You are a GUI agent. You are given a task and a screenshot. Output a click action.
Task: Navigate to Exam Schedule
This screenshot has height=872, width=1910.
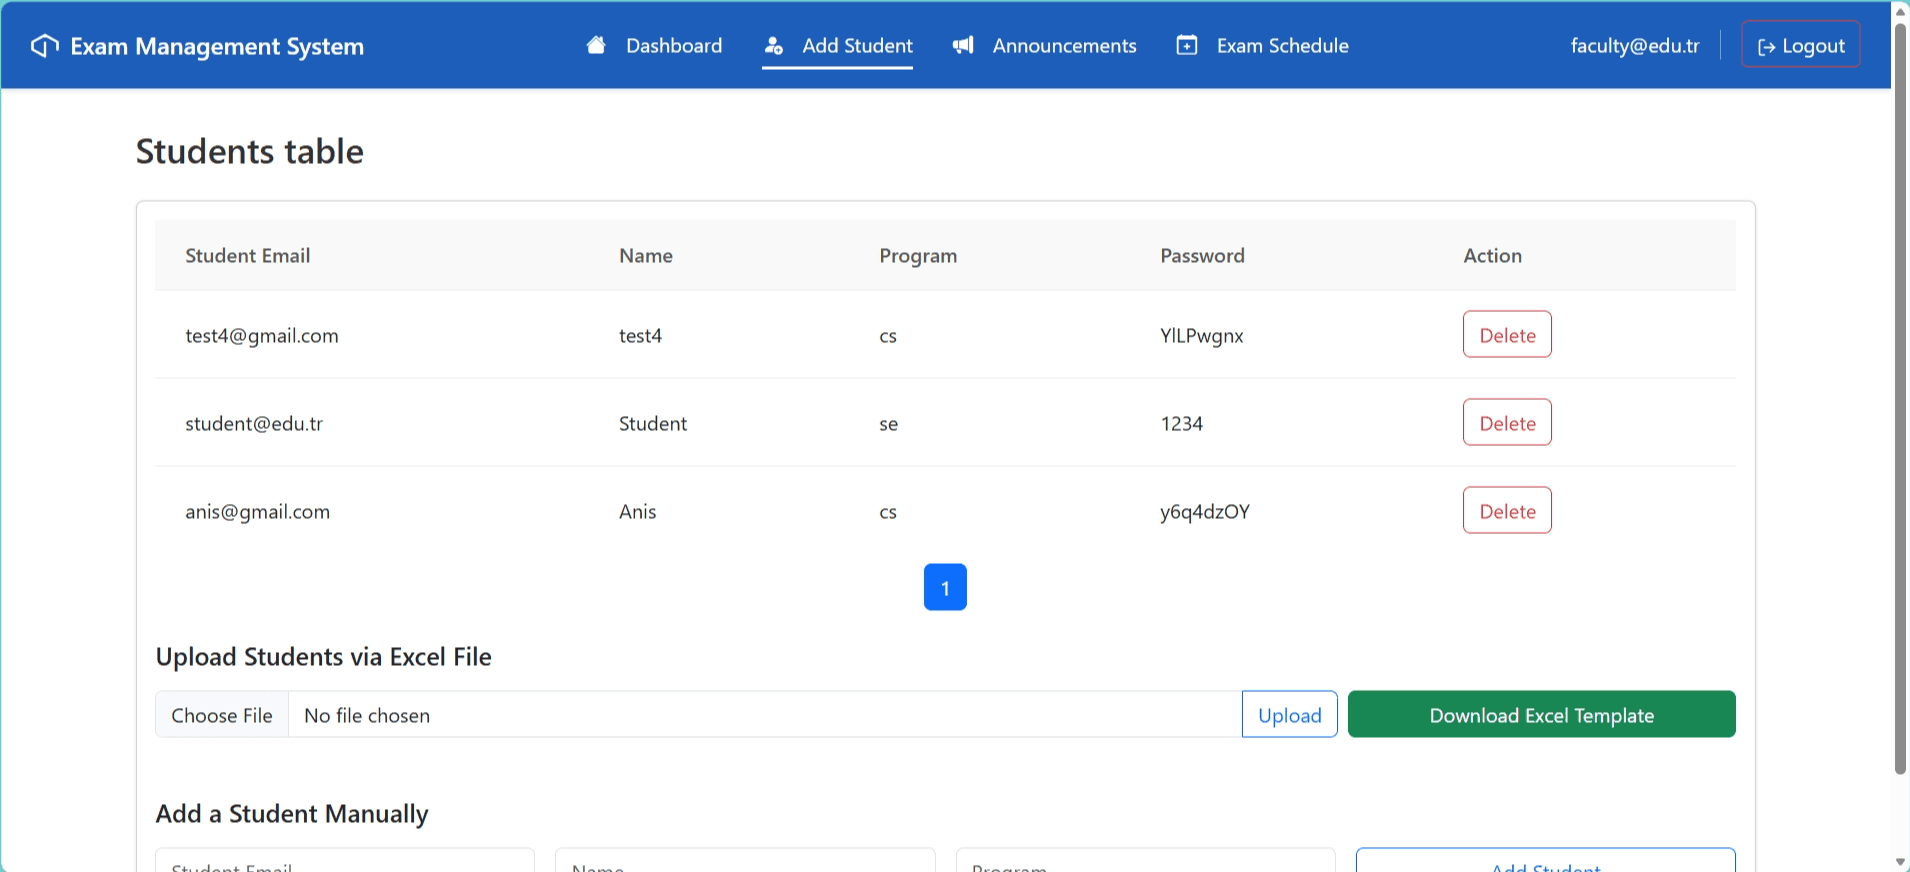pyautogui.click(x=1262, y=46)
